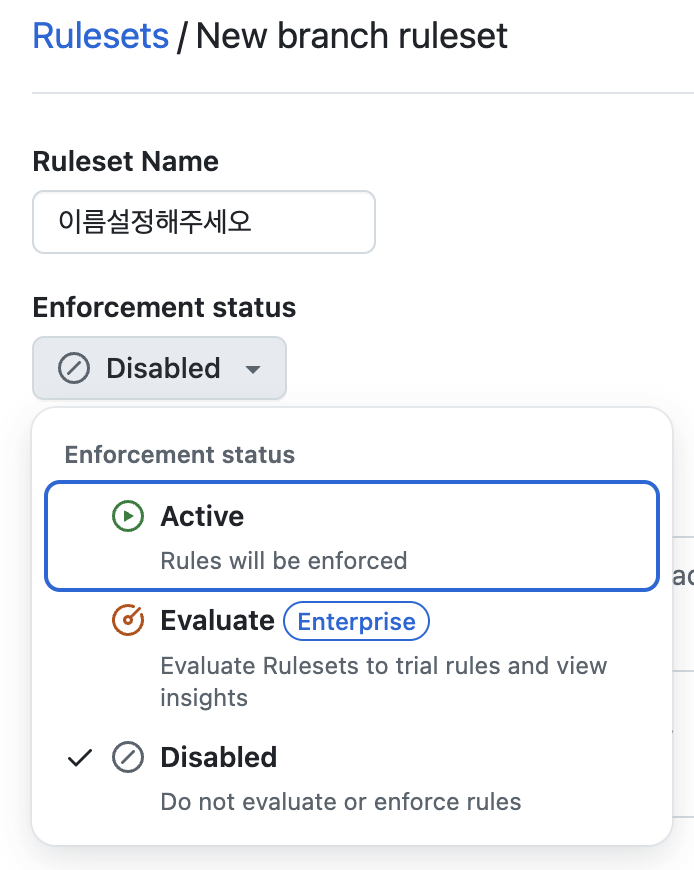694x870 pixels.
Task: Click the "Ruleset Name" field label
Action: [125, 161]
